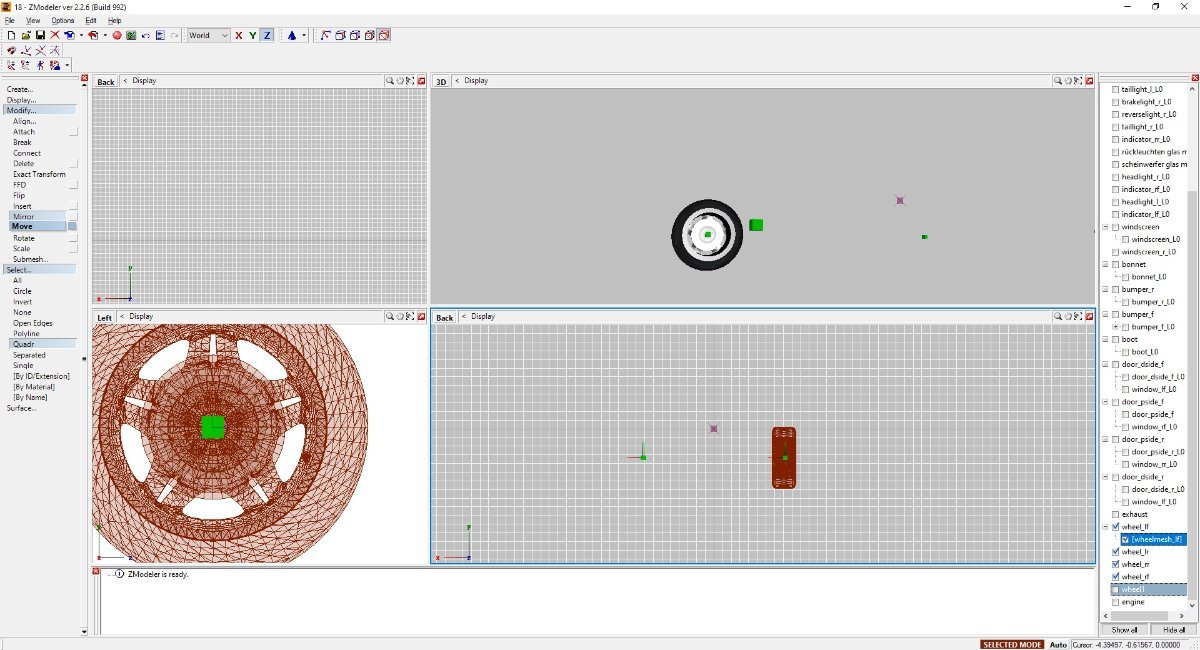Collapse the windscreen tree node

point(1106,227)
